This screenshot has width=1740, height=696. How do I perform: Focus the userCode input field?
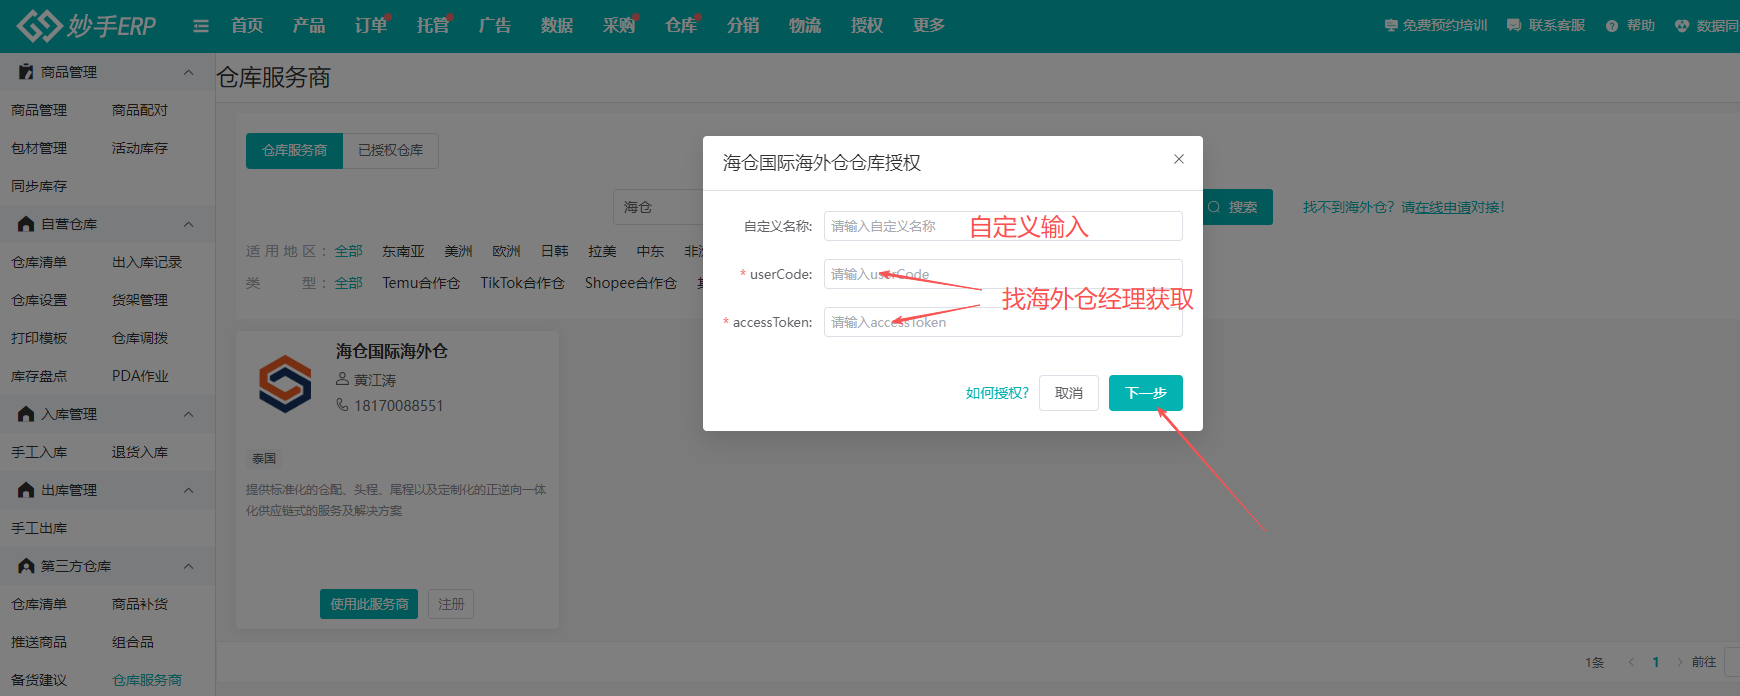click(x=1002, y=274)
